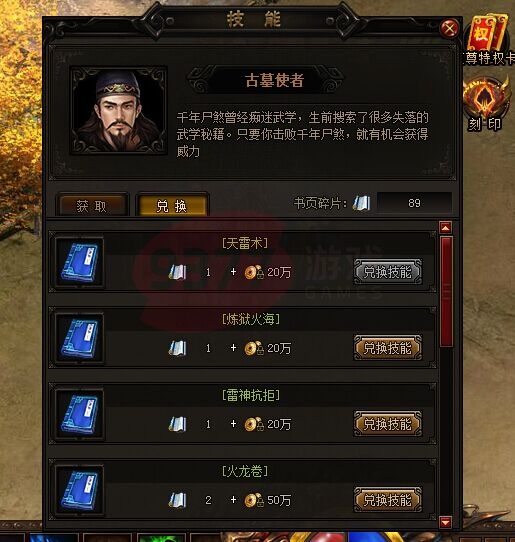Click the red scrollbar thumb

446,291
